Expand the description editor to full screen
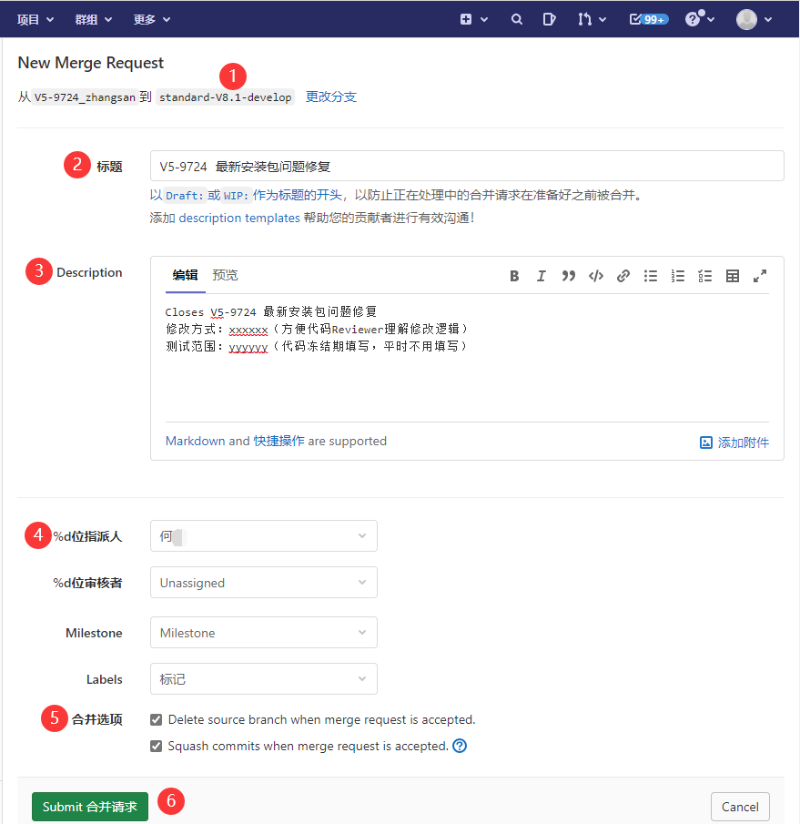The height and width of the screenshot is (824, 800). tap(760, 276)
